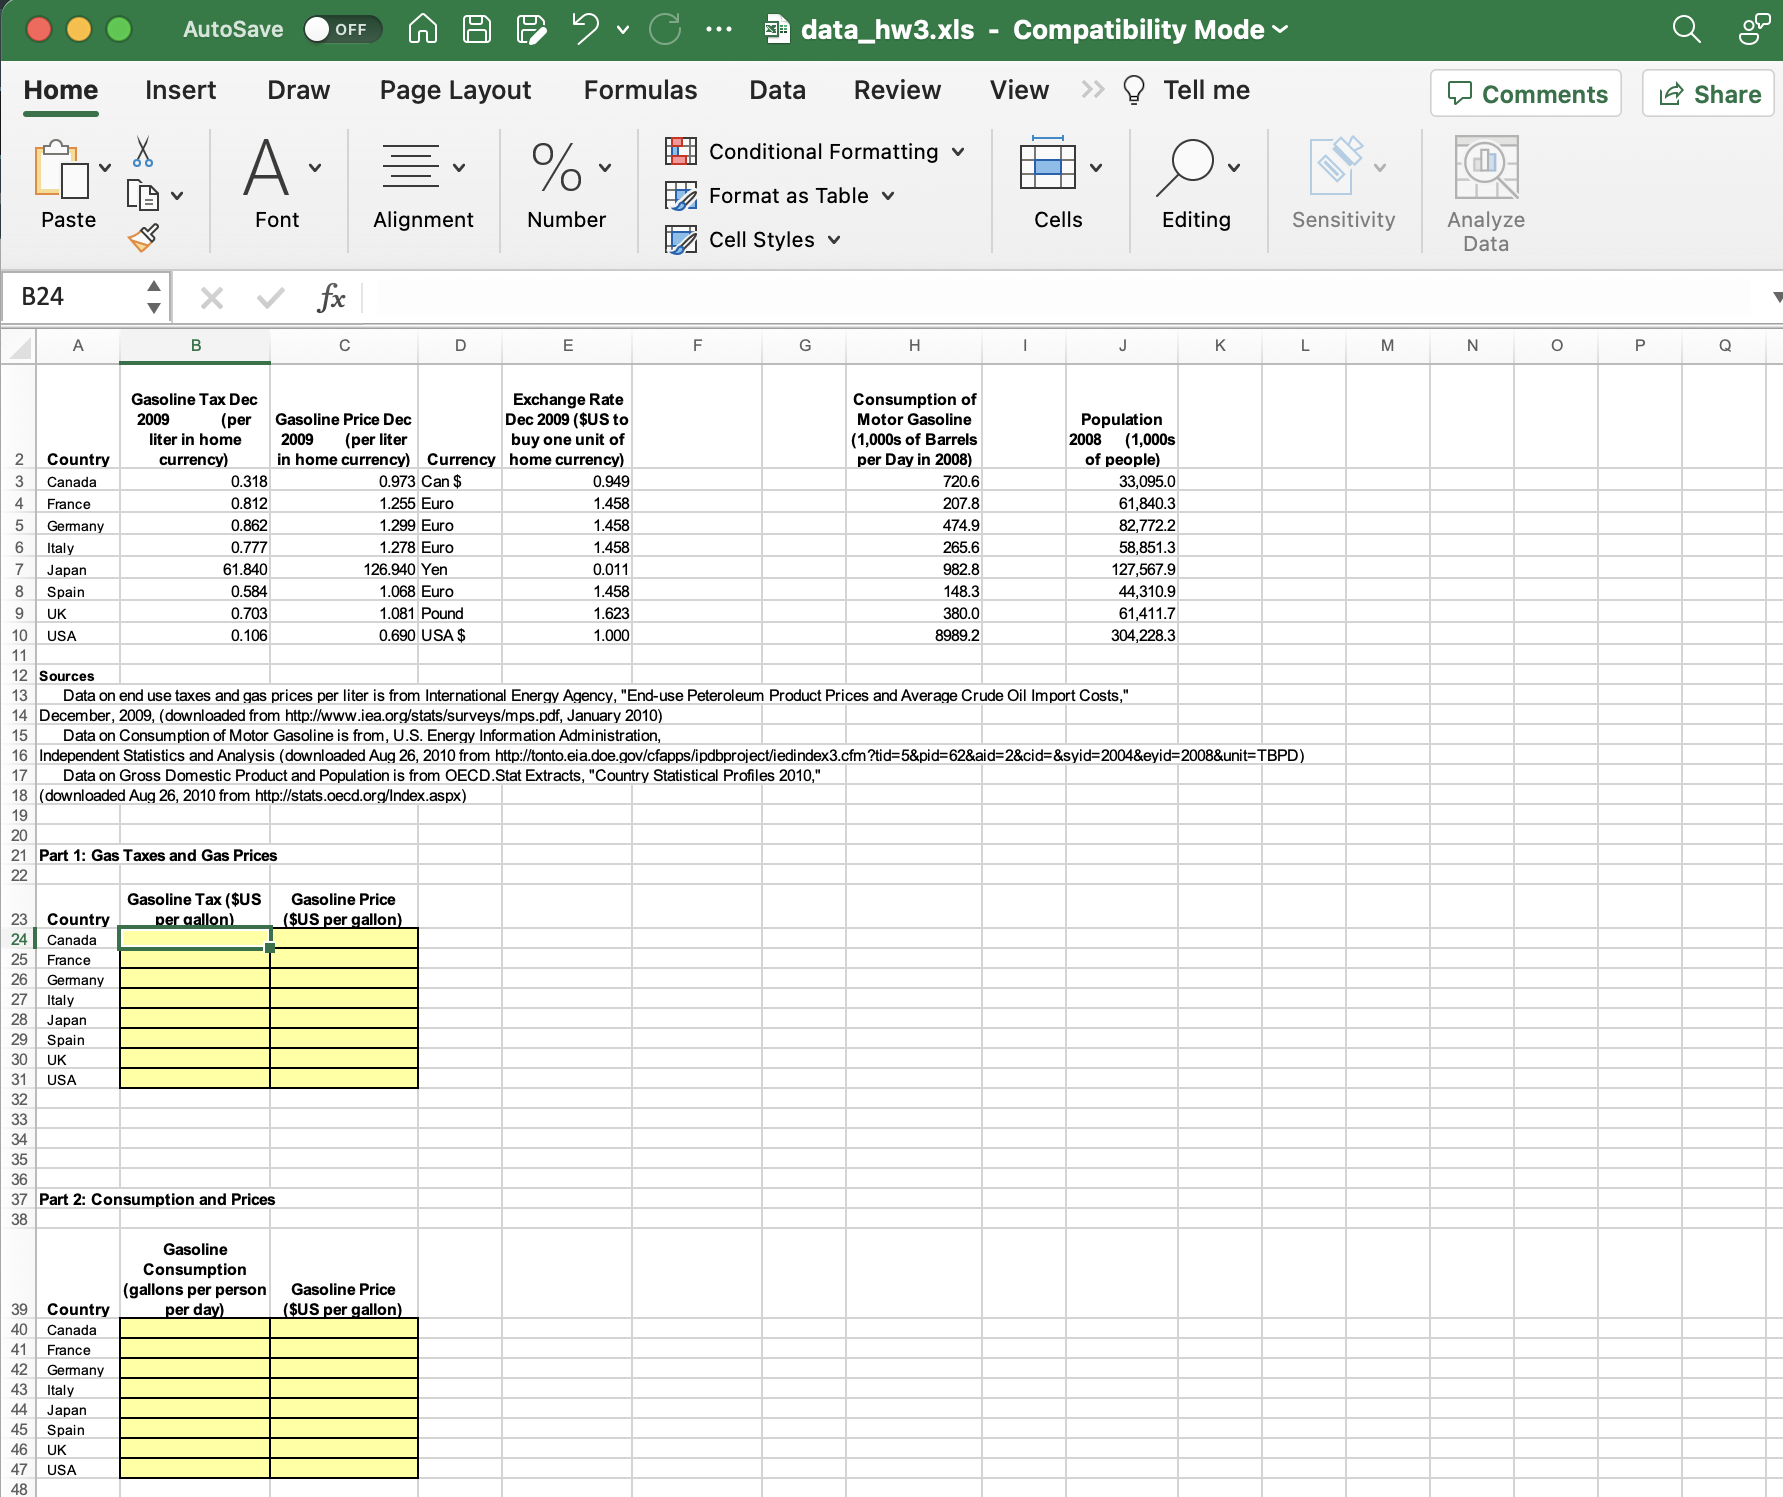This screenshot has width=1783, height=1497.
Task: Open the file name Compatibility Mode dropdown
Action: pyautogui.click(x=1280, y=30)
